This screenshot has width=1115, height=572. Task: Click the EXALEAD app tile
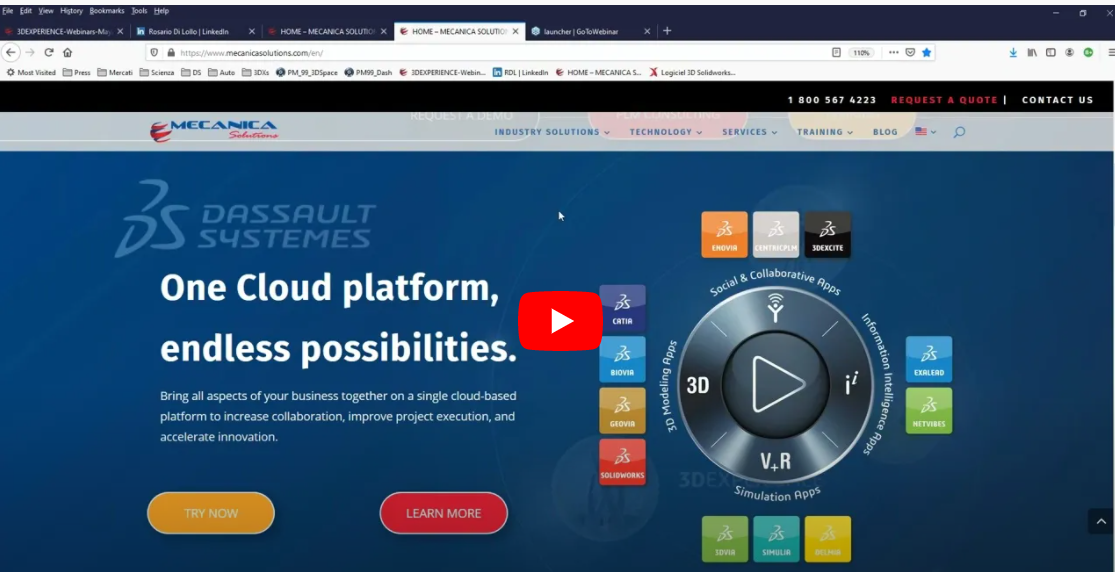pyautogui.click(x=929, y=359)
